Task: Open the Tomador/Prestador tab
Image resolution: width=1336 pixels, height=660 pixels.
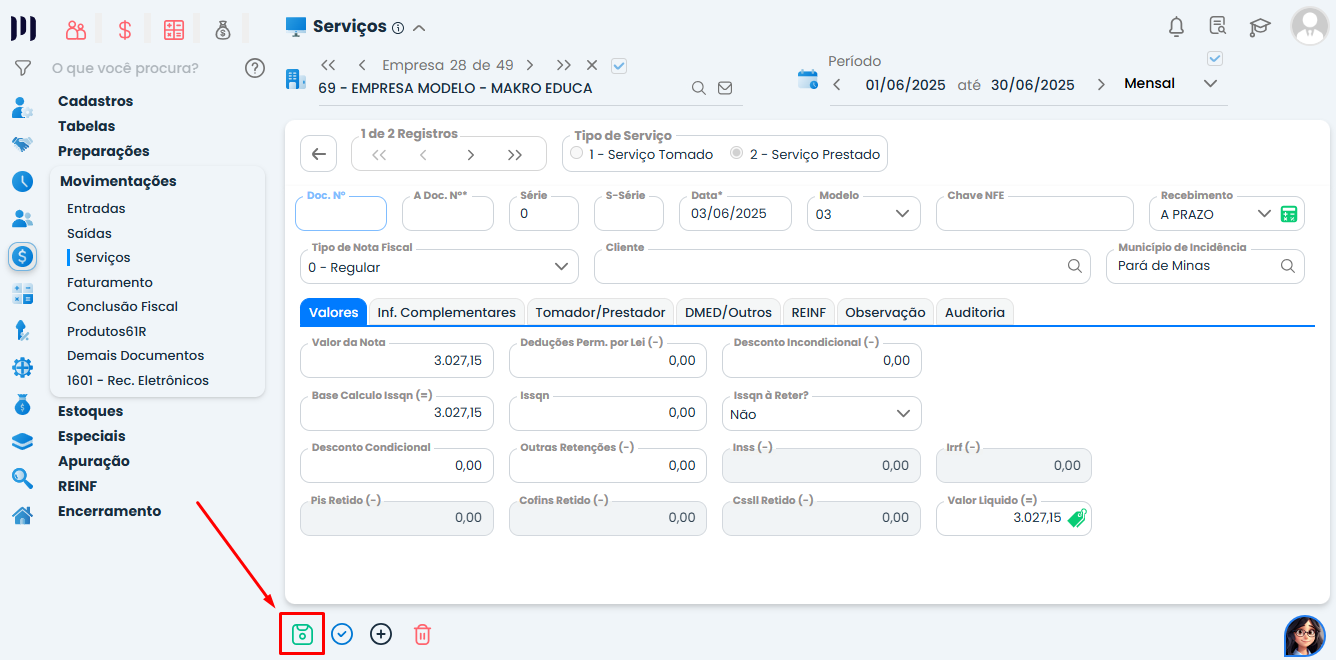Action: pos(600,312)
